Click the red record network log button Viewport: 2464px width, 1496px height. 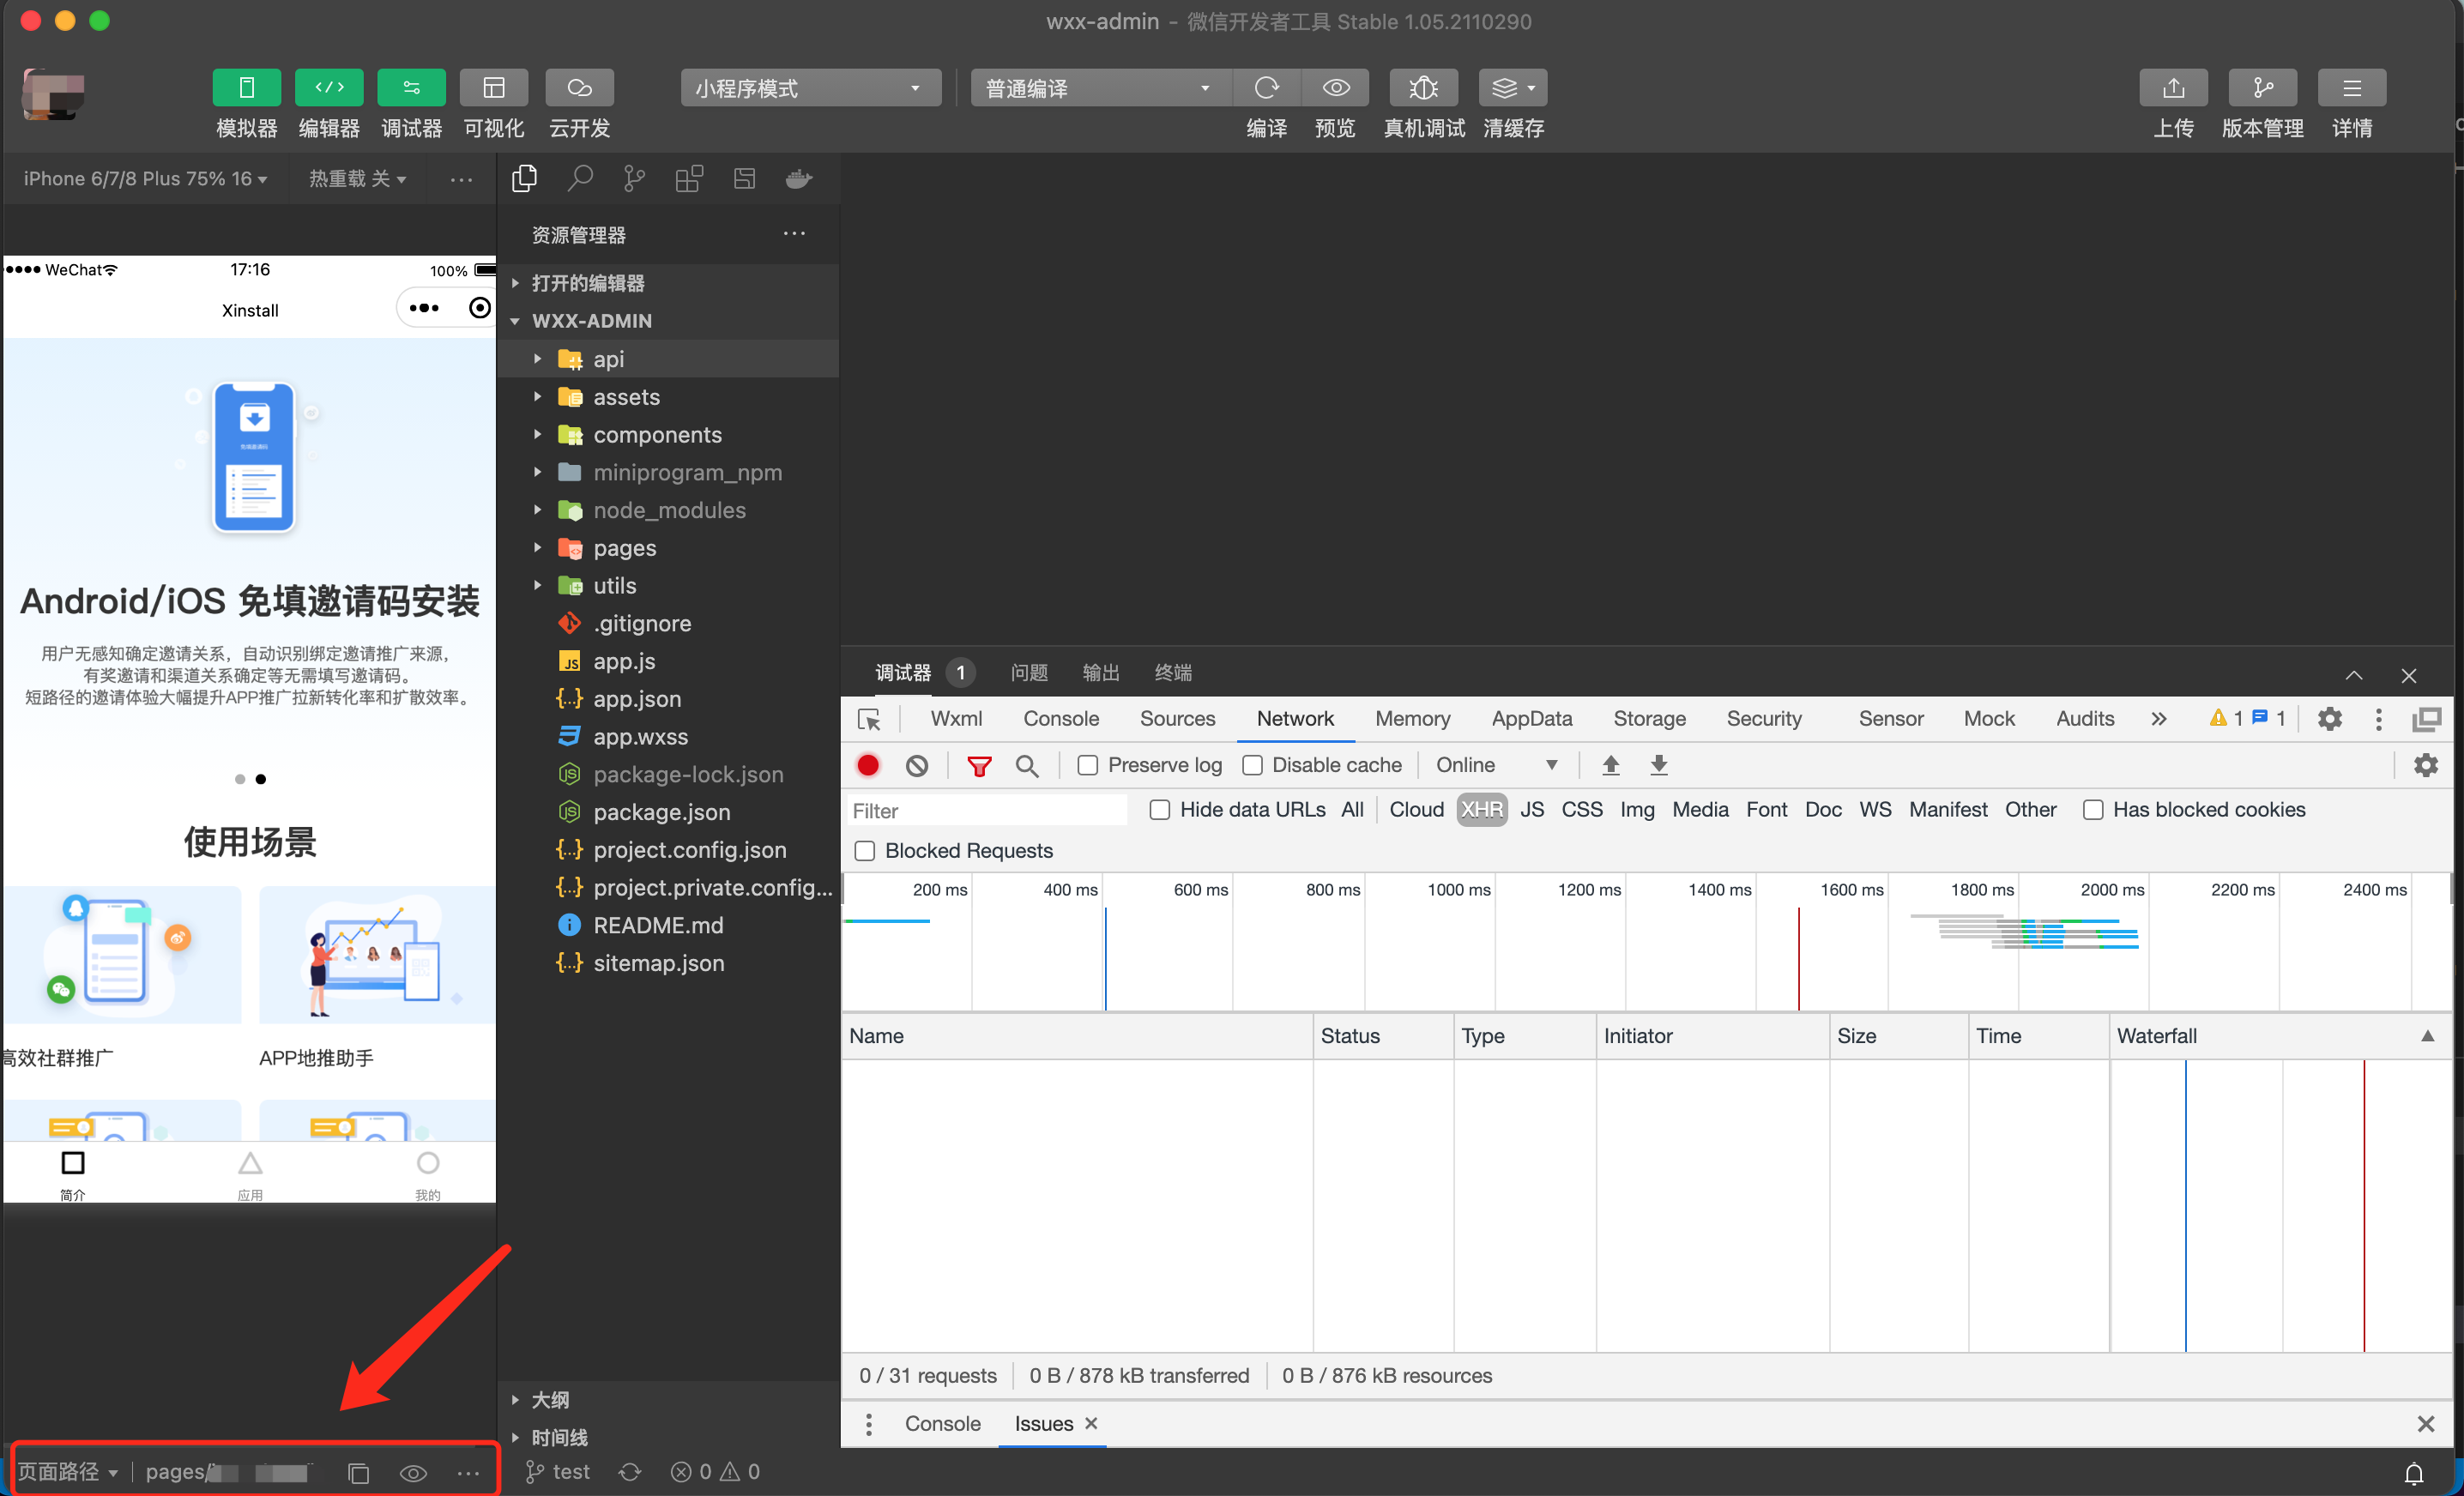point(868,765)
